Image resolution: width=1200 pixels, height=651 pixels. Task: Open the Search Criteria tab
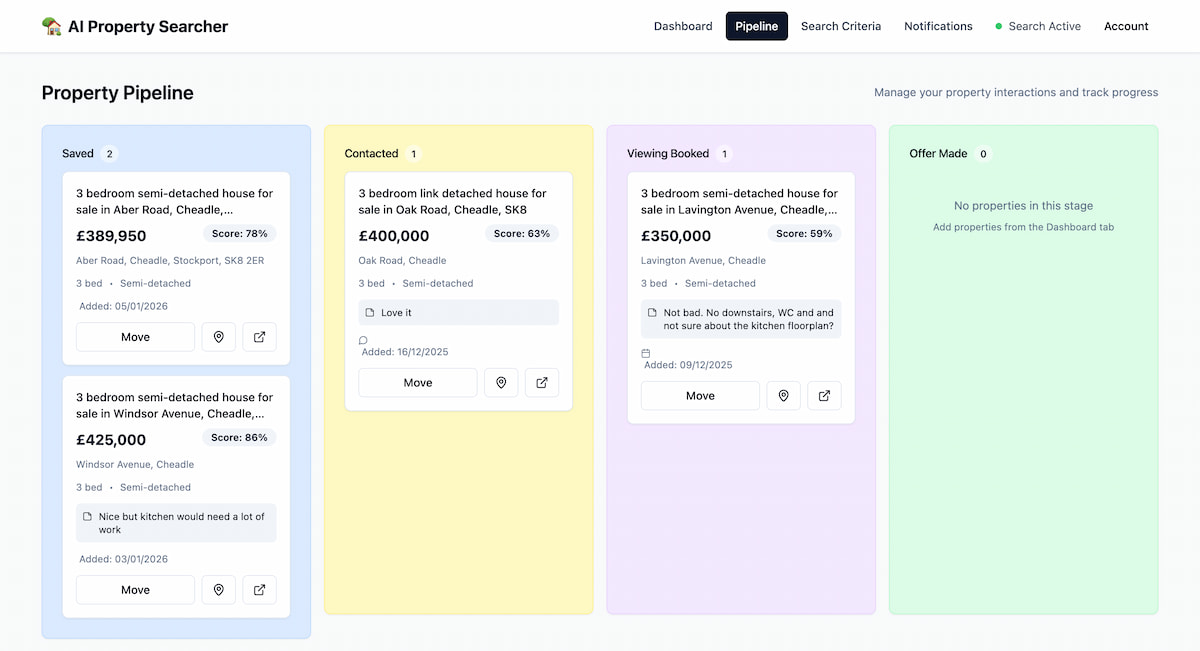[x=841, y=26]
